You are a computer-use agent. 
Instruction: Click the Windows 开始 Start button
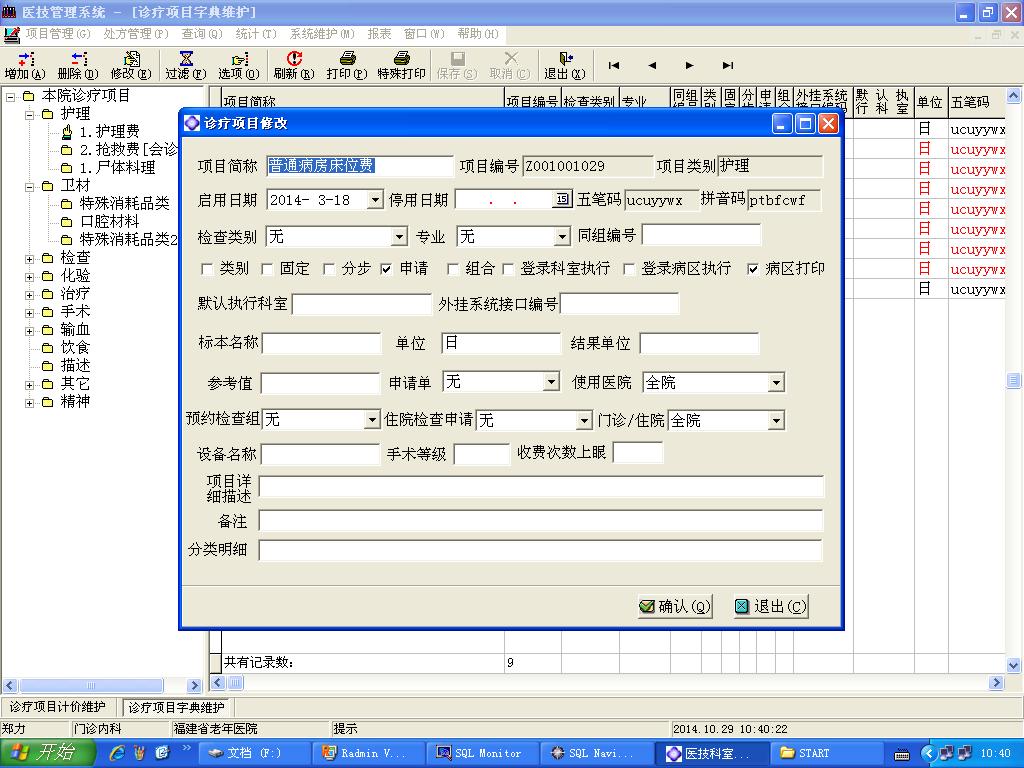click(x=47, y=753)
